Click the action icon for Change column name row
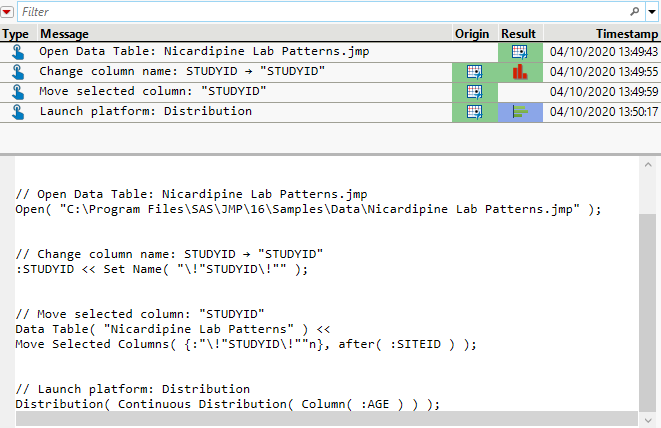 [16, 72]
